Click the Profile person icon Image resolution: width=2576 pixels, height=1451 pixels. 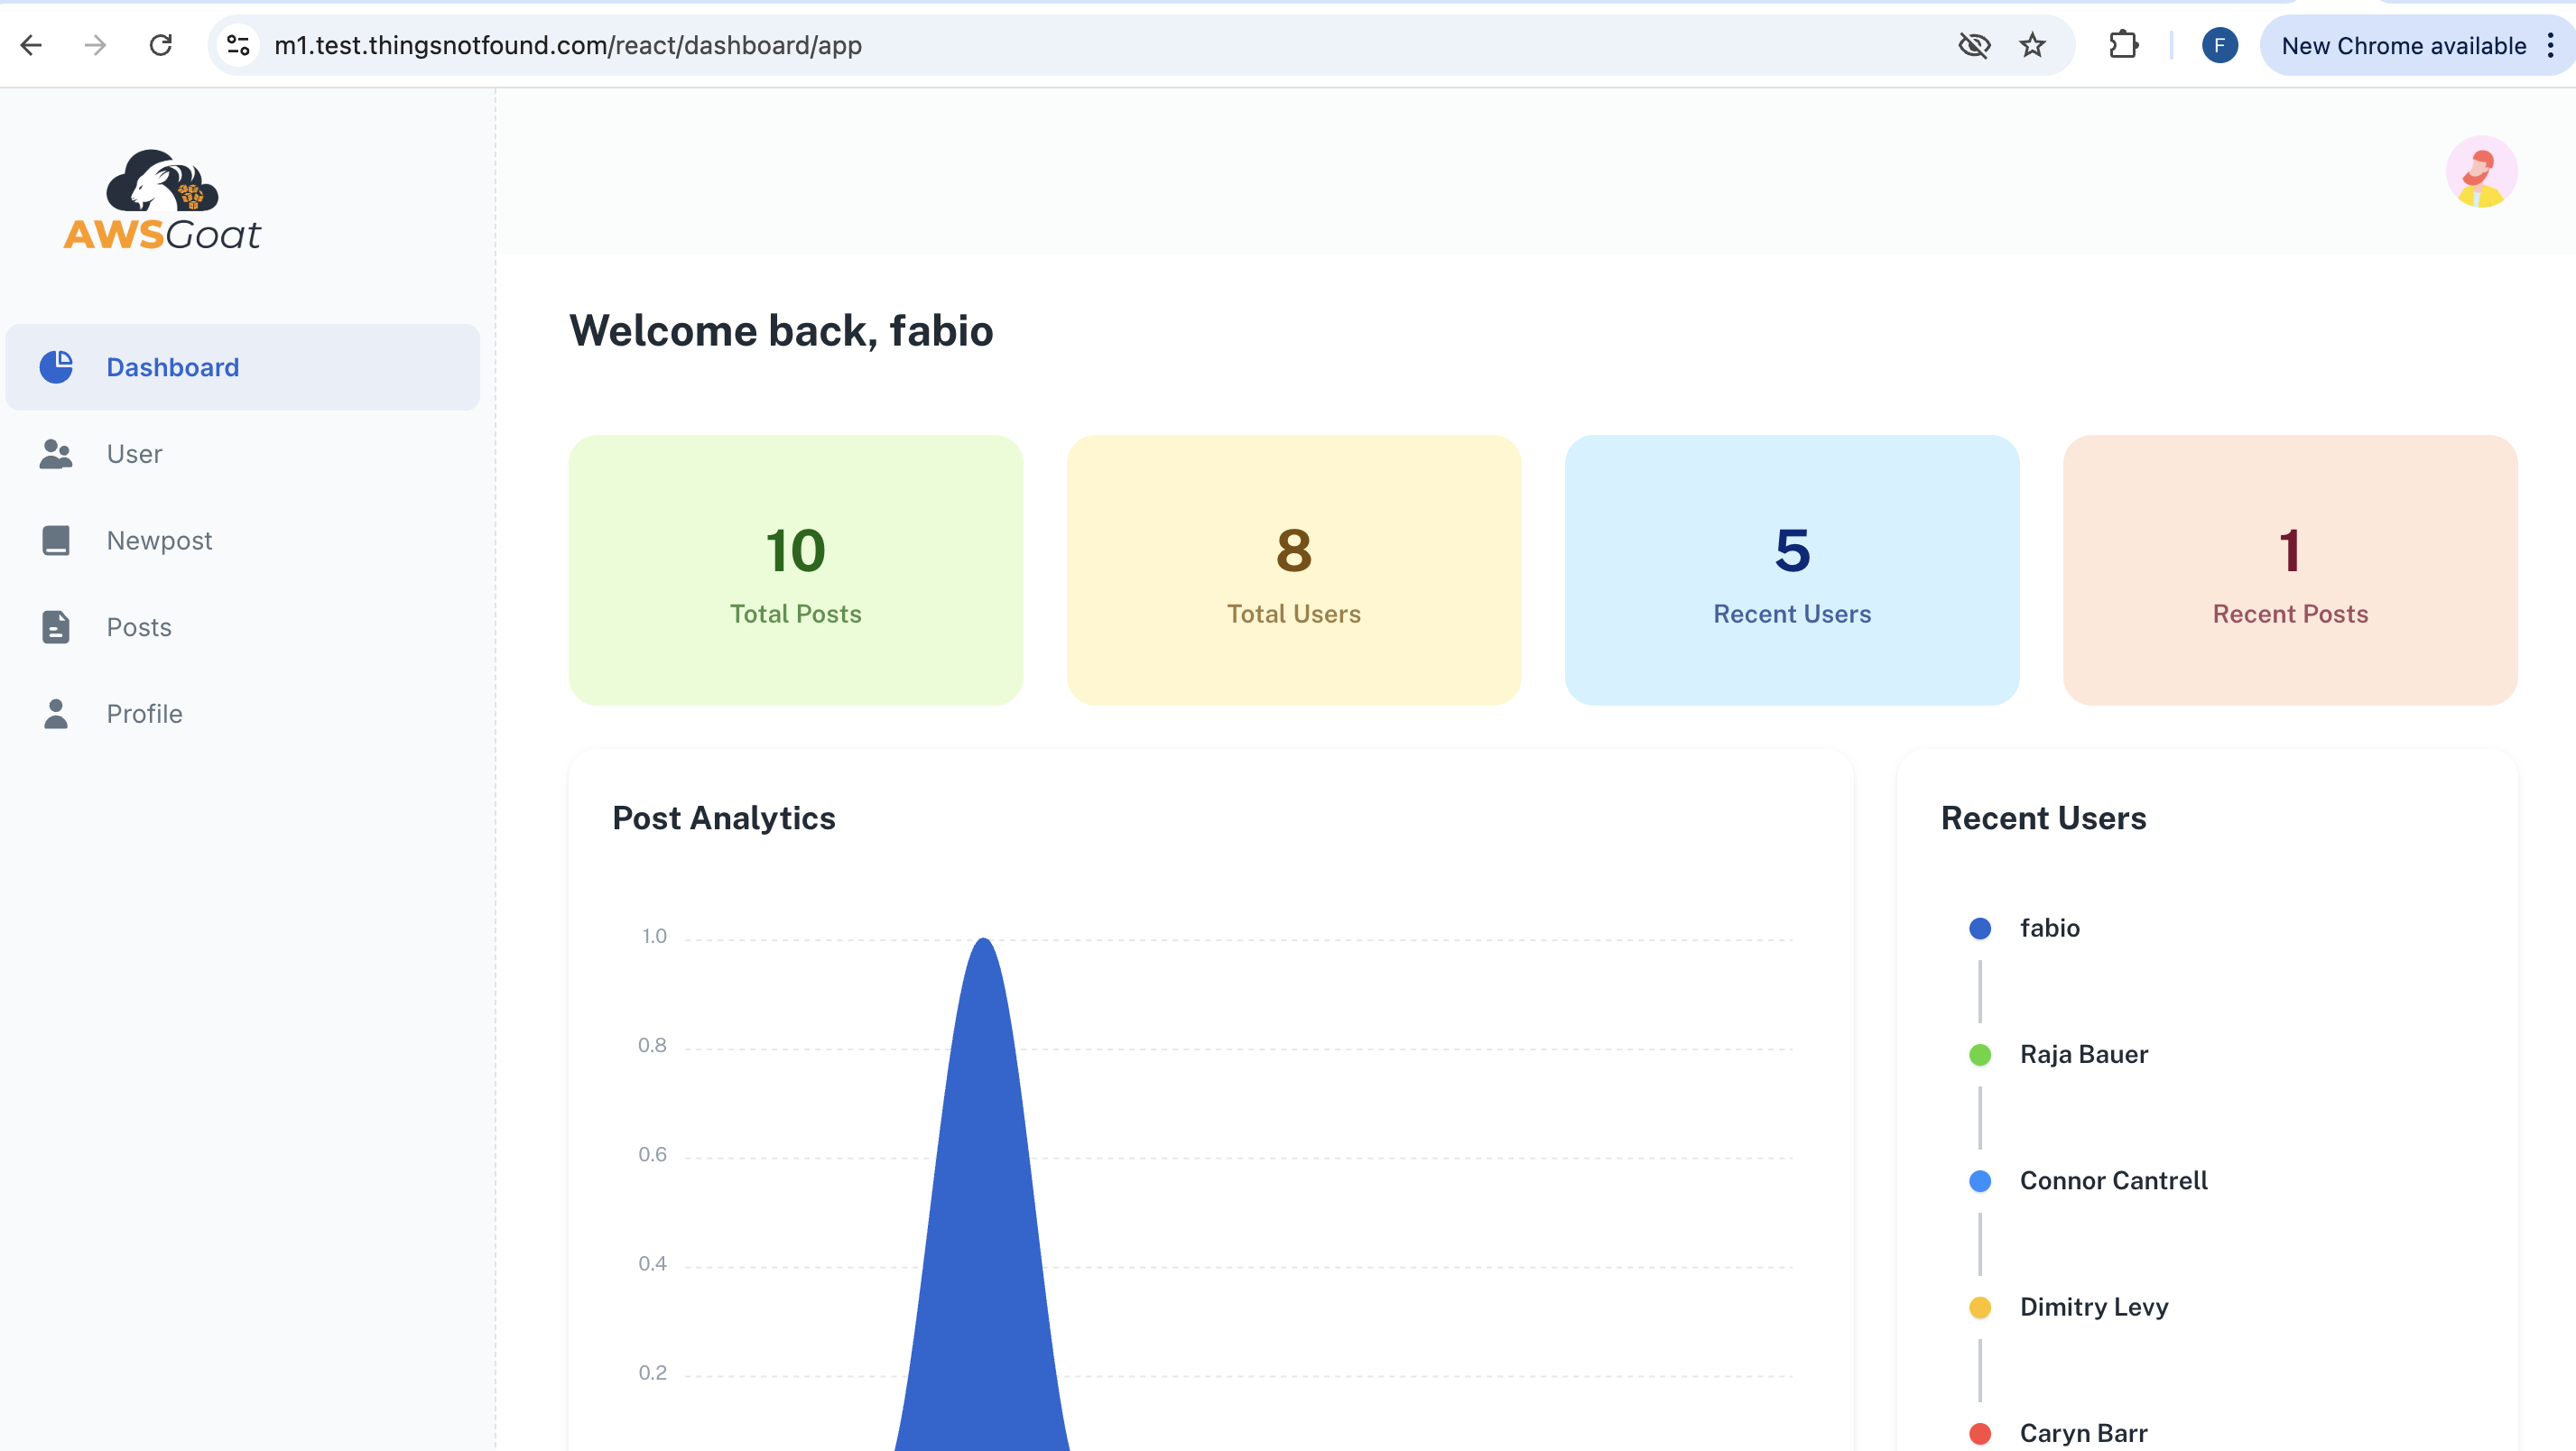click(x=56, y=713)
